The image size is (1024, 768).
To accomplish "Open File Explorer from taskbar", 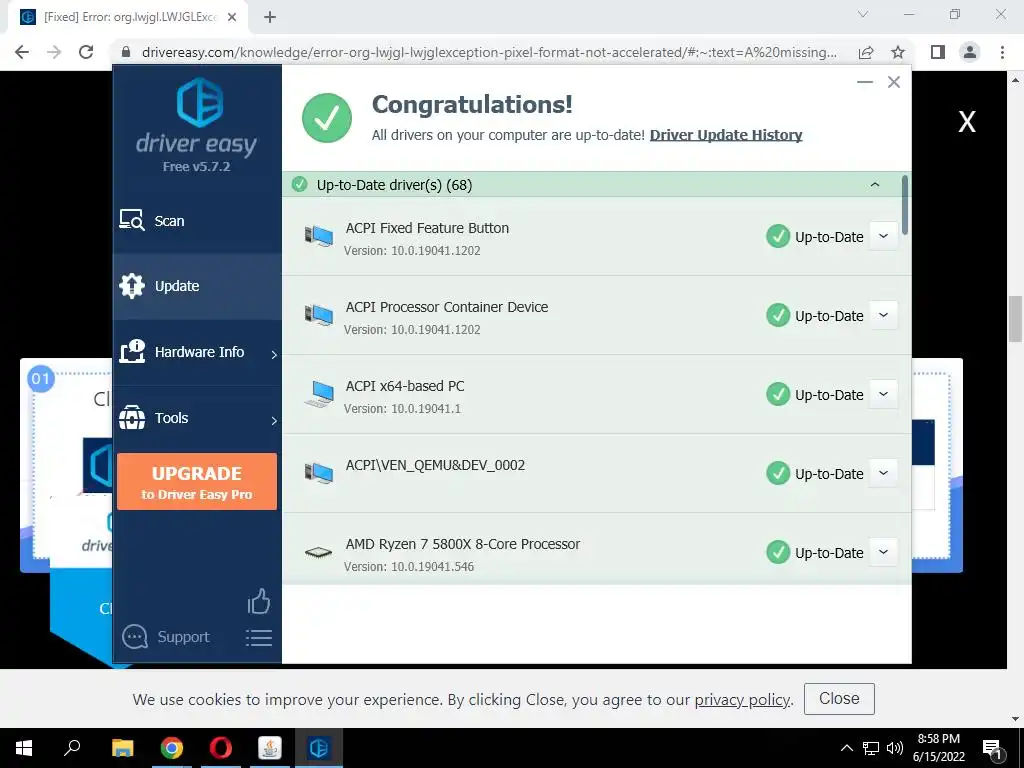I will tap(122, 748).
